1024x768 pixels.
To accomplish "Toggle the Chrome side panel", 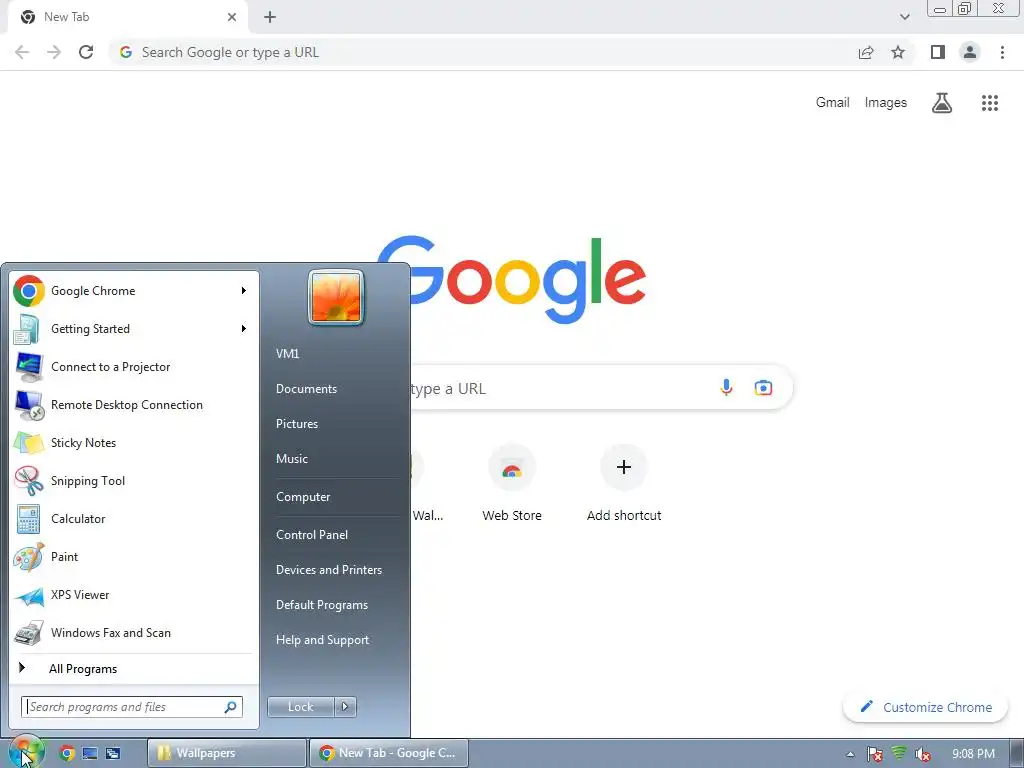I will point(938,52).
